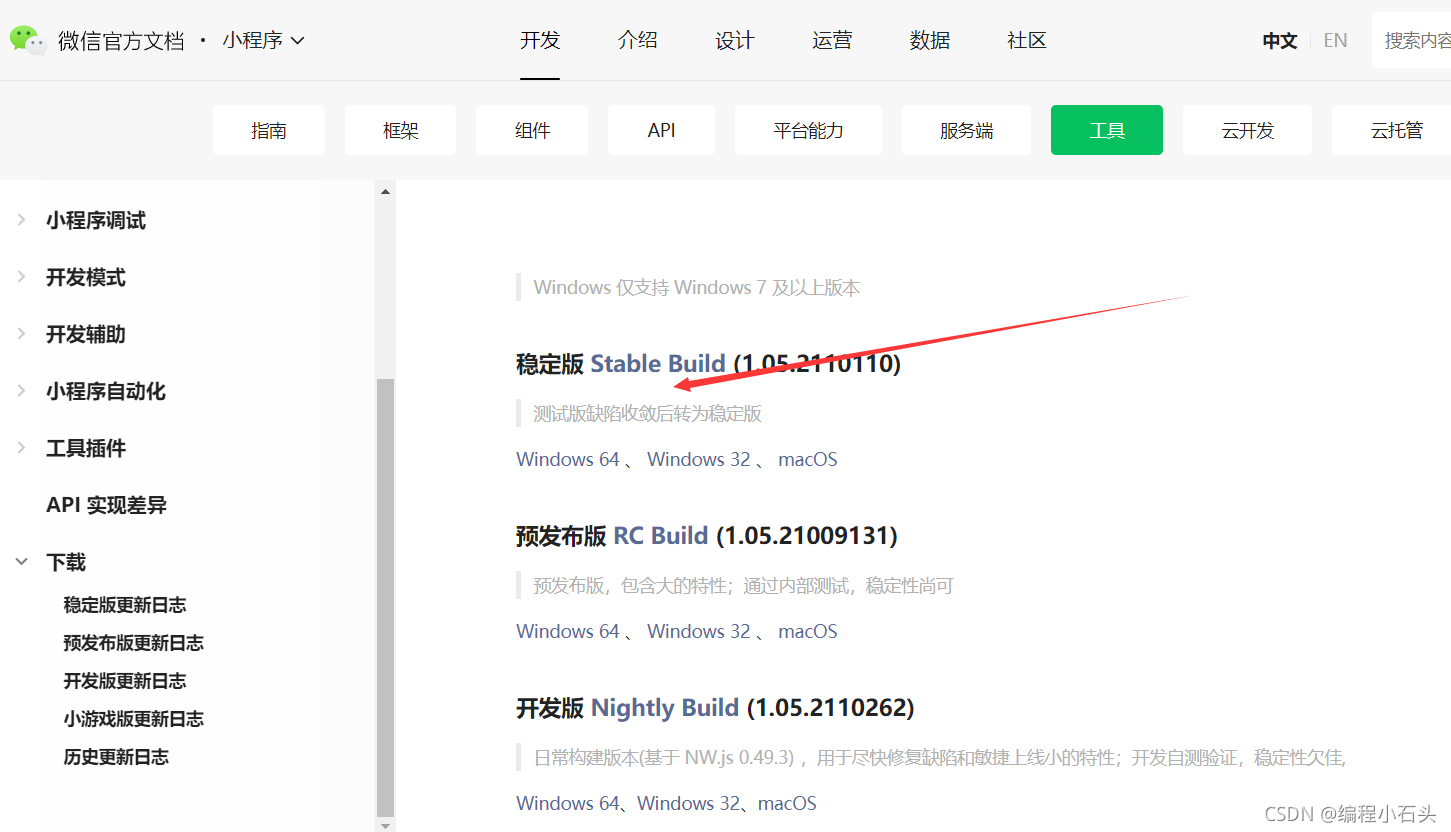Expand 小程序调试 sidebar chevron
Viewport: 1451px width, 832px height.
[21, 220]
